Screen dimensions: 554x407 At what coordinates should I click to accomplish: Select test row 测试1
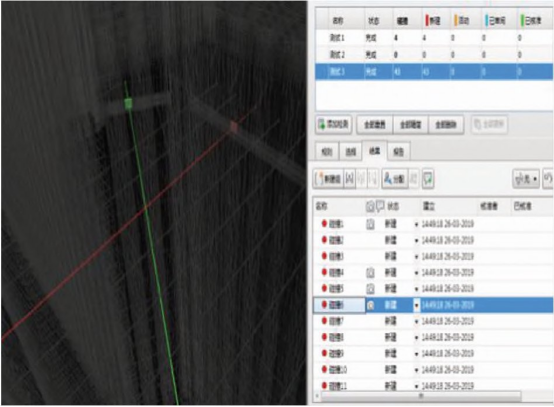(x=434, y=38)
